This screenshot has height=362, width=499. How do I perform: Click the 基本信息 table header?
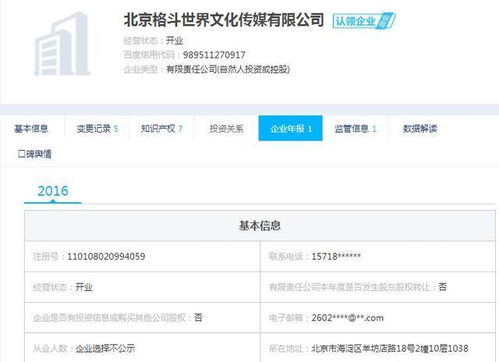[x=260, y=226]
